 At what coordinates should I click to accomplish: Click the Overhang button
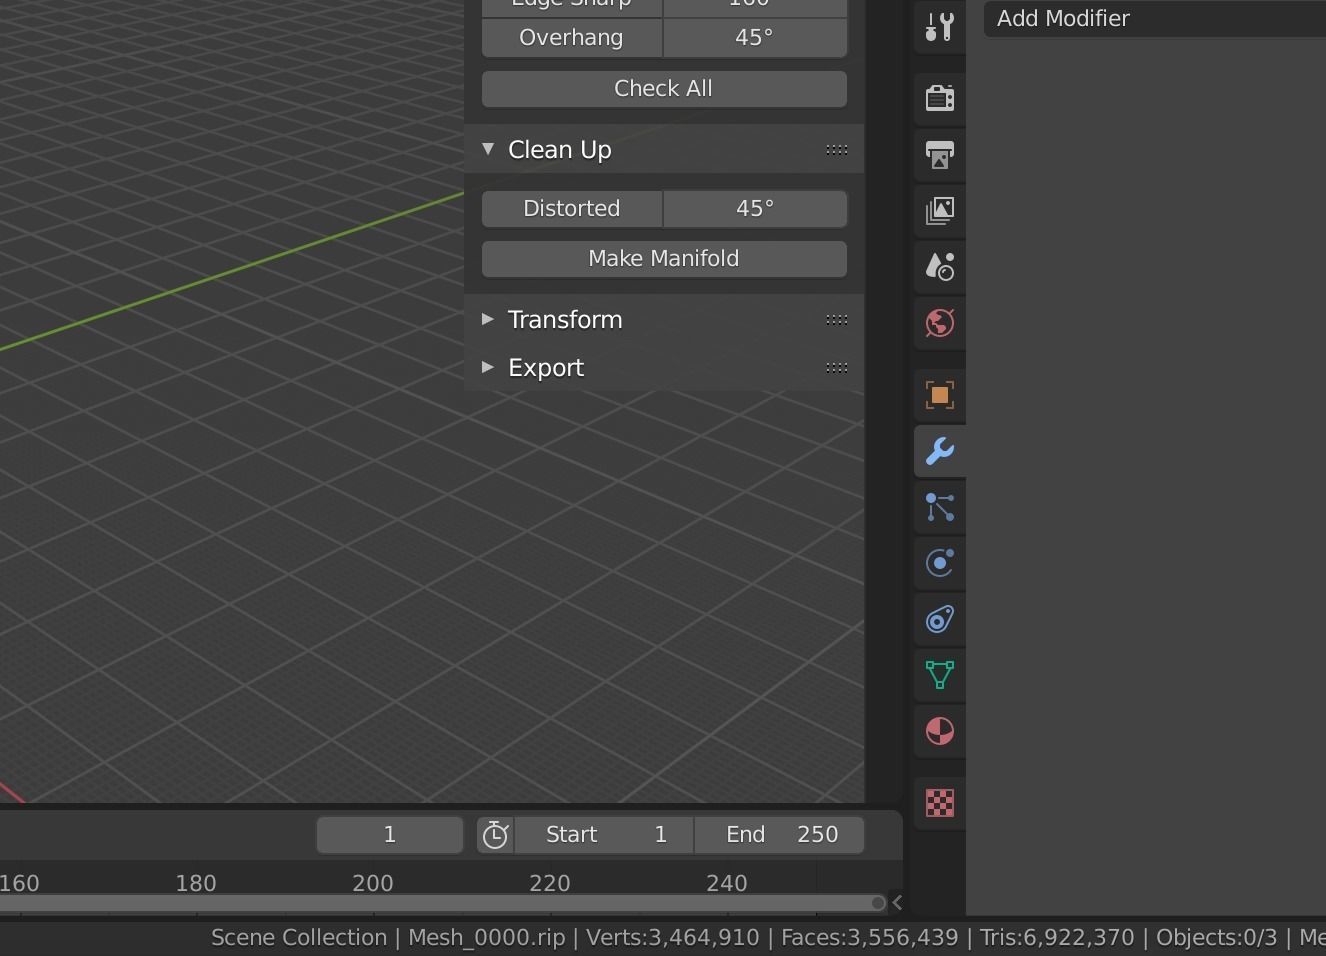tap(572, 38)
